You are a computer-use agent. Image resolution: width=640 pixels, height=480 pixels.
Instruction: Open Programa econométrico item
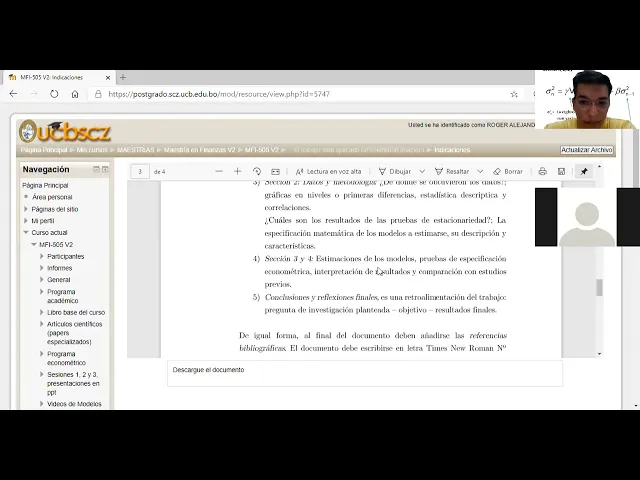tap(66, 358)
